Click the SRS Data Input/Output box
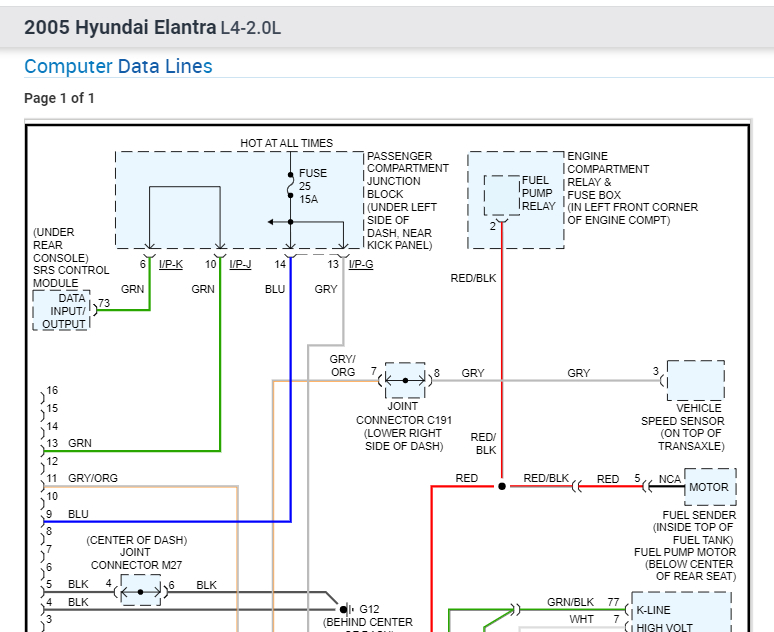The height and width of the screenshot is (632, 774). coord(63,311)
